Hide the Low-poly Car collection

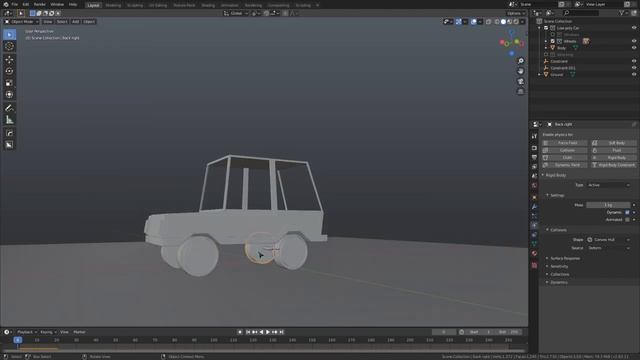pyautogui.click(x=634, y=28)
